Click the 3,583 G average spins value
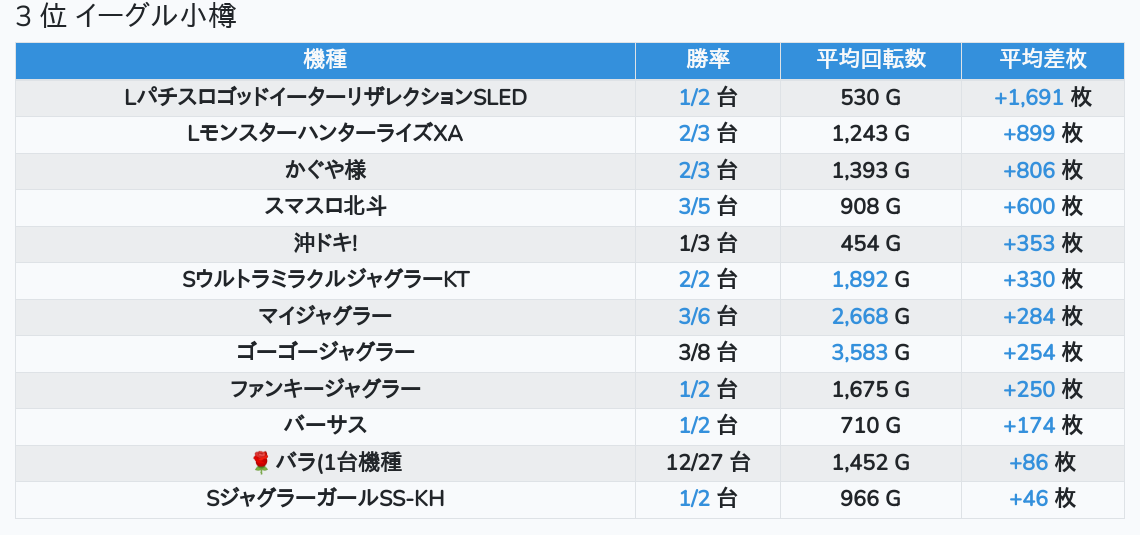 (870, 352)
